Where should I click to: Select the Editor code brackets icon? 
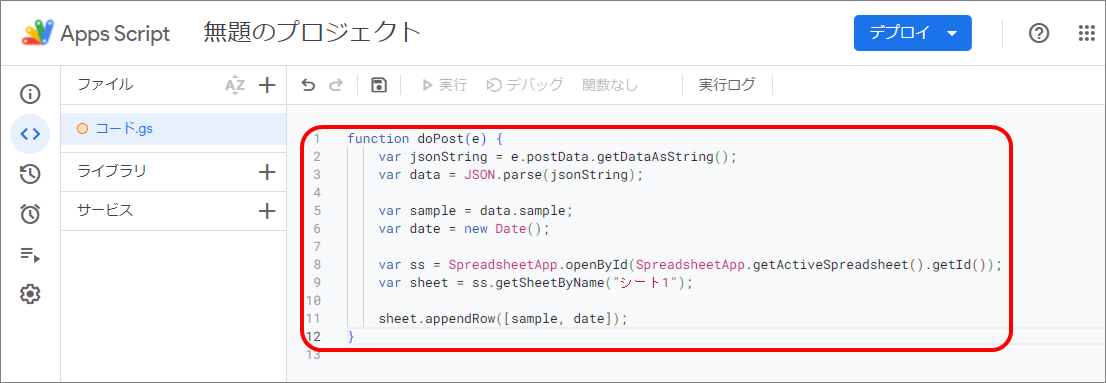click(30, 133)
